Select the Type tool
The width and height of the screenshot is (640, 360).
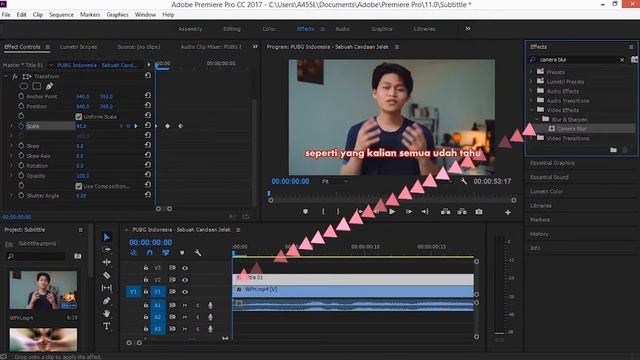tap(107, 326)
